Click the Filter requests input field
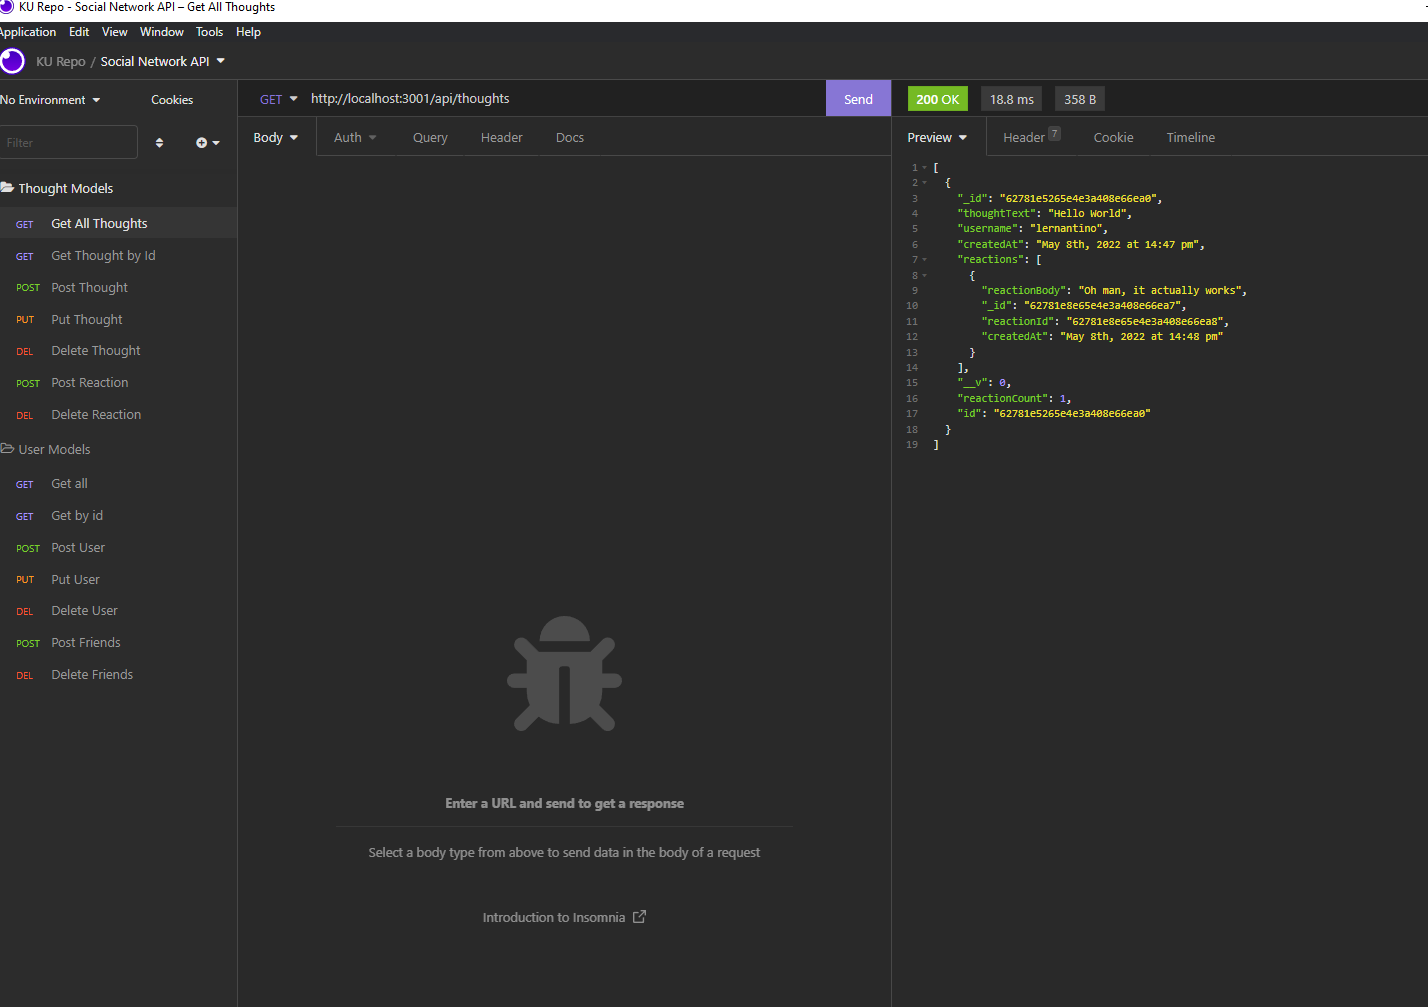Screen dimensions: 1428x1007 coord(68,142)
